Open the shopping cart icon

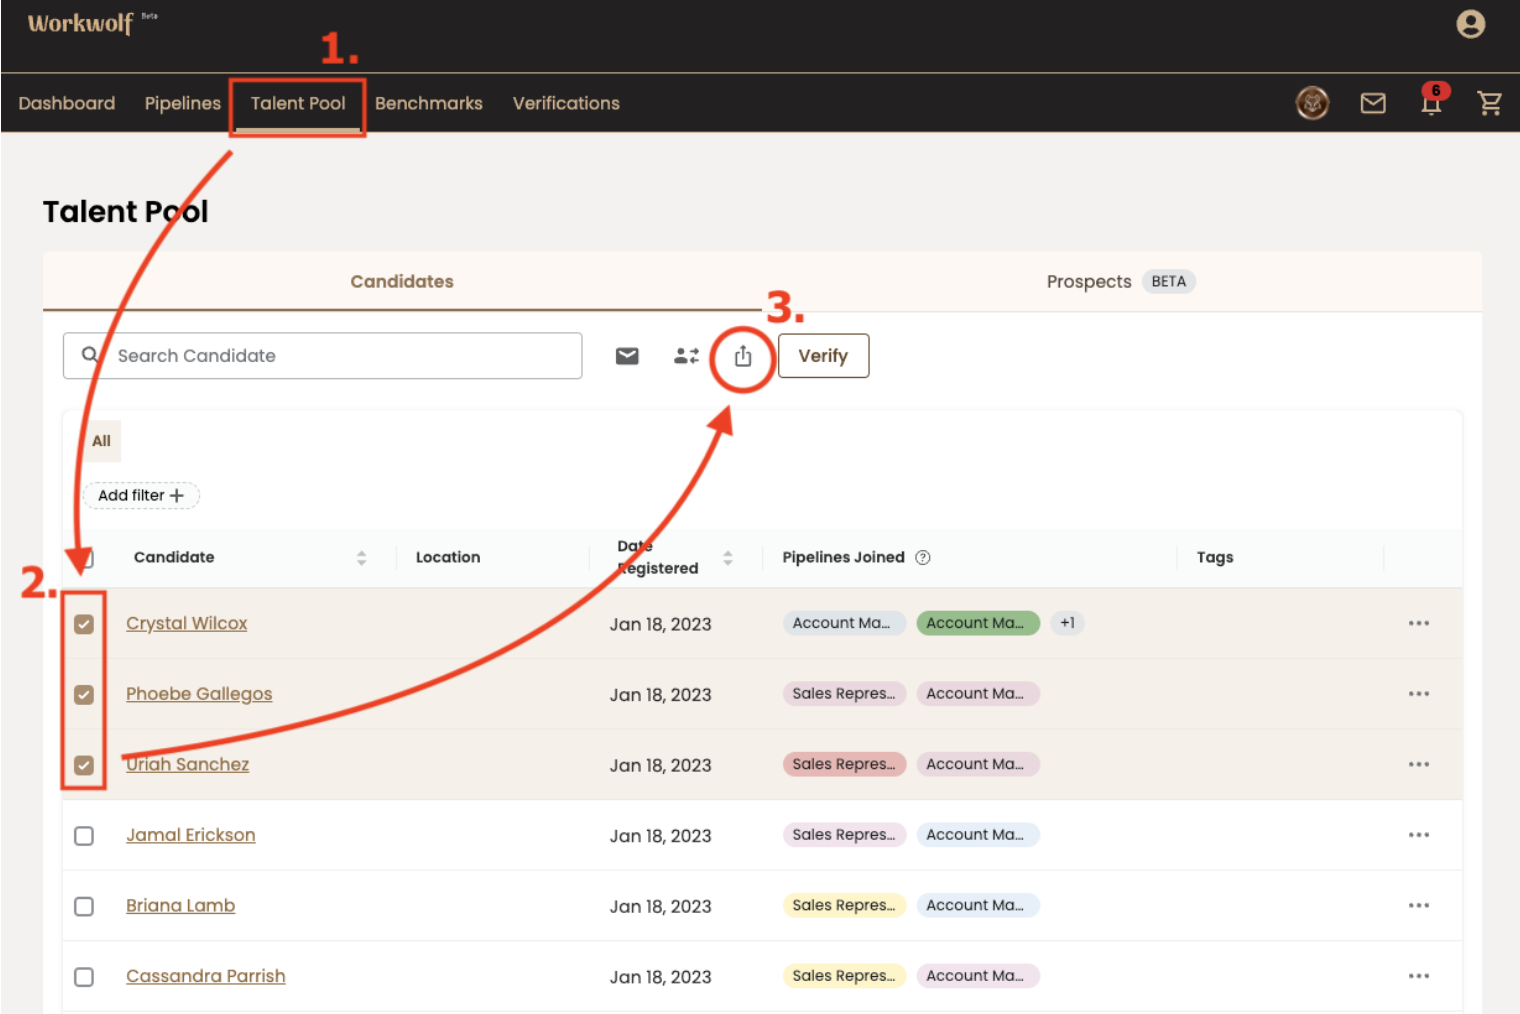(x=1489, y=103)
